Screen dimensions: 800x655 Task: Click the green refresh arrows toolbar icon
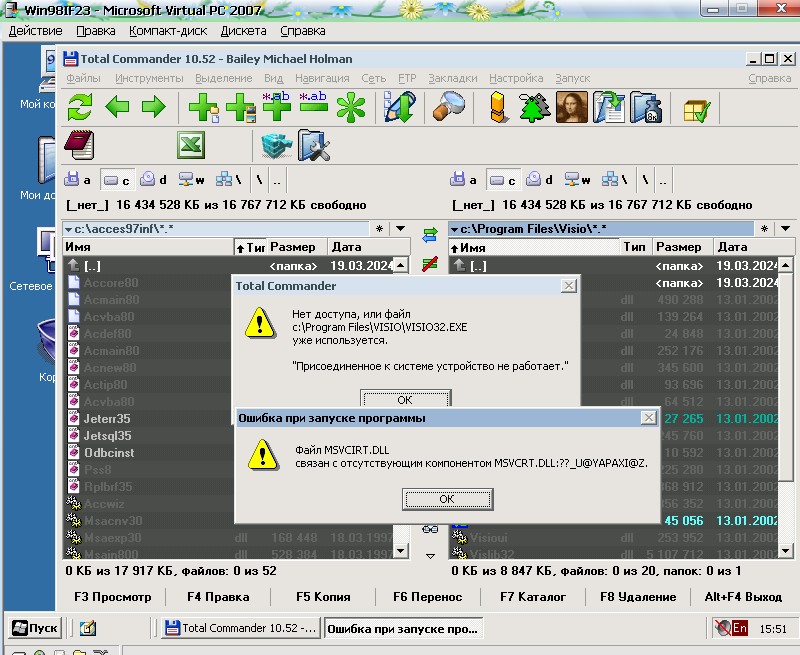pyautogui.click(x=80, y=107)
